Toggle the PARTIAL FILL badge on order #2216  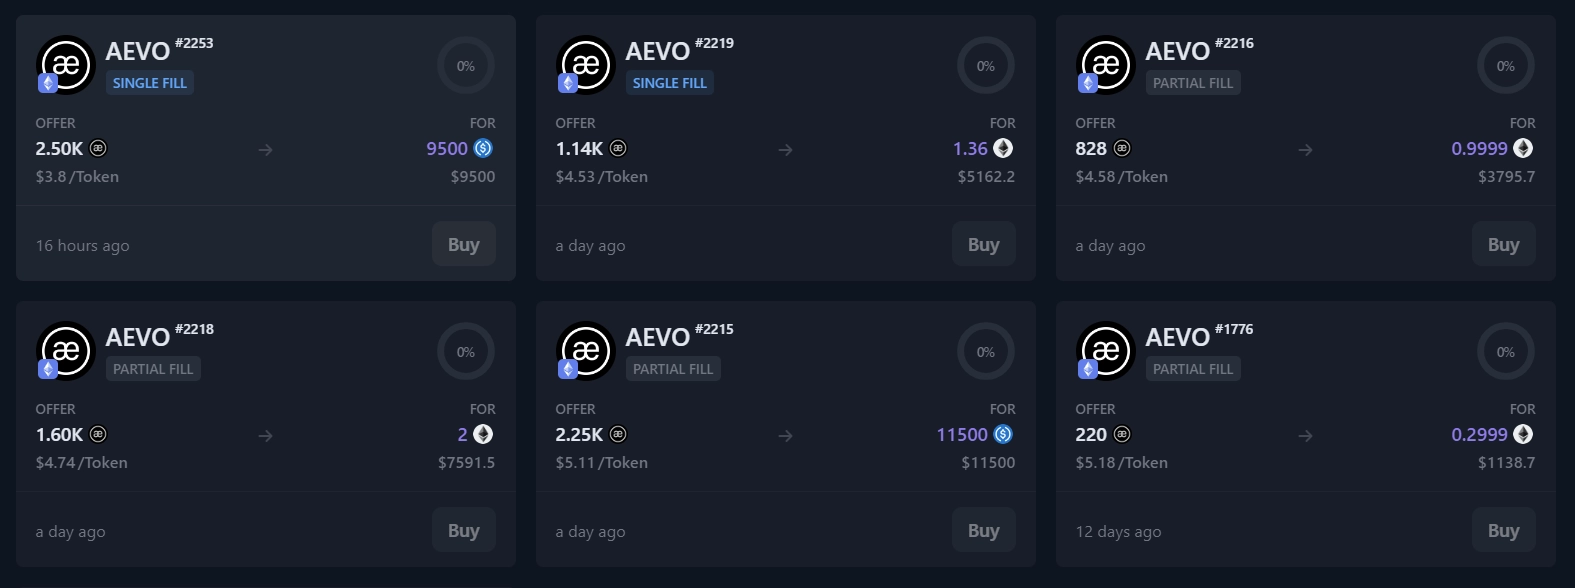(1192, 83)
